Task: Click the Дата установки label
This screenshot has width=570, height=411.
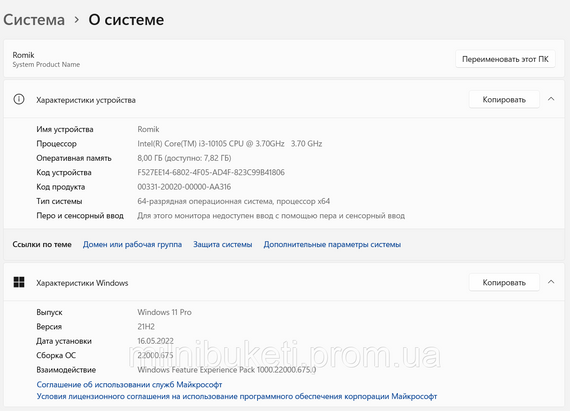Action: tap(64, 341)
